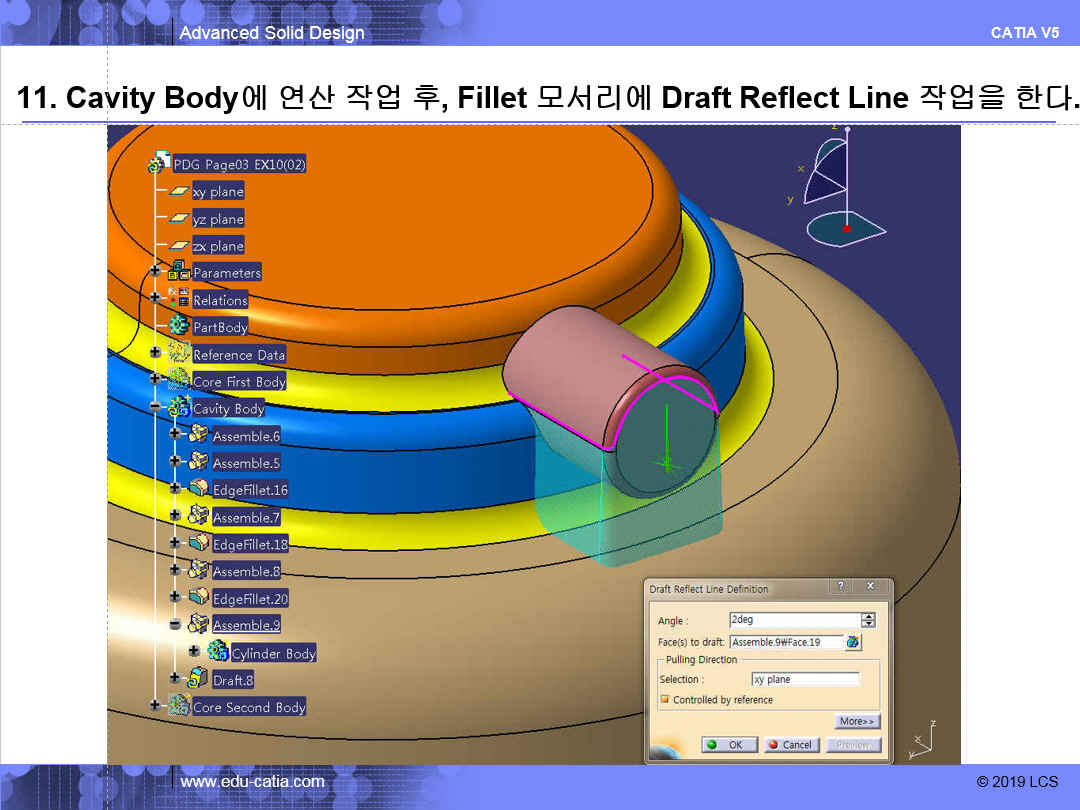
Task: Click the Draft.8 feature icon
Action: [x=198, y=679]
